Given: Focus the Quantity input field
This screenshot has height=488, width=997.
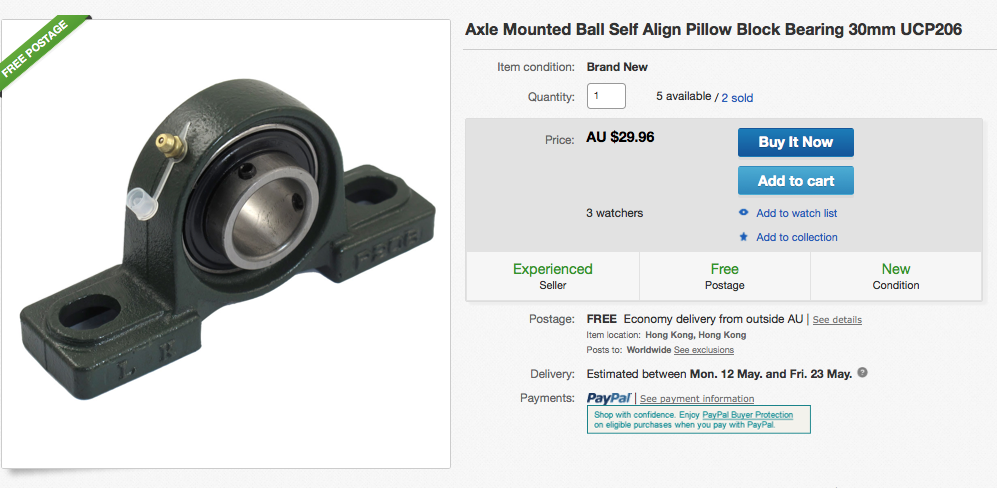Looking at the screenshot, I should pyautogui.click(x=606, y=96).
